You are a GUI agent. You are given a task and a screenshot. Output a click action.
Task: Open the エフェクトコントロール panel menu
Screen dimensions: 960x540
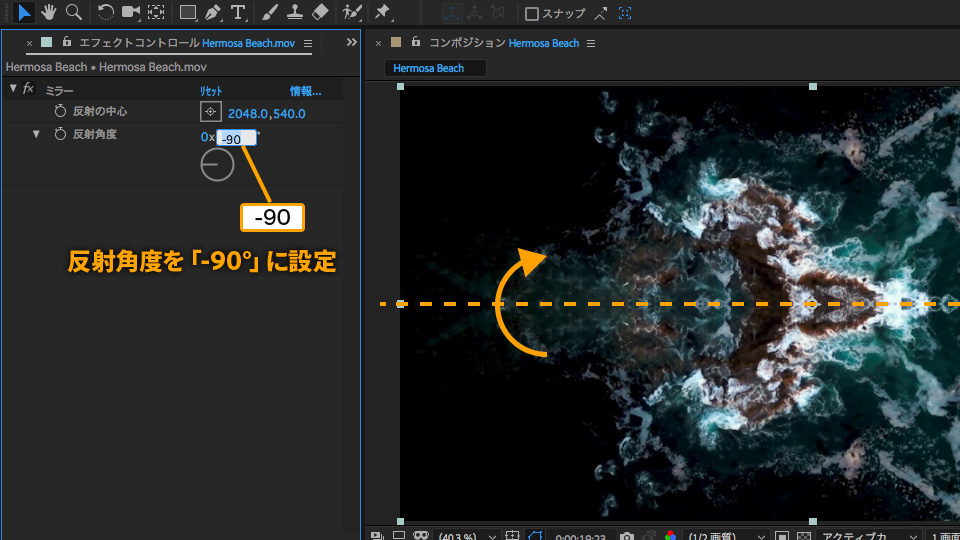pos(308,43)
